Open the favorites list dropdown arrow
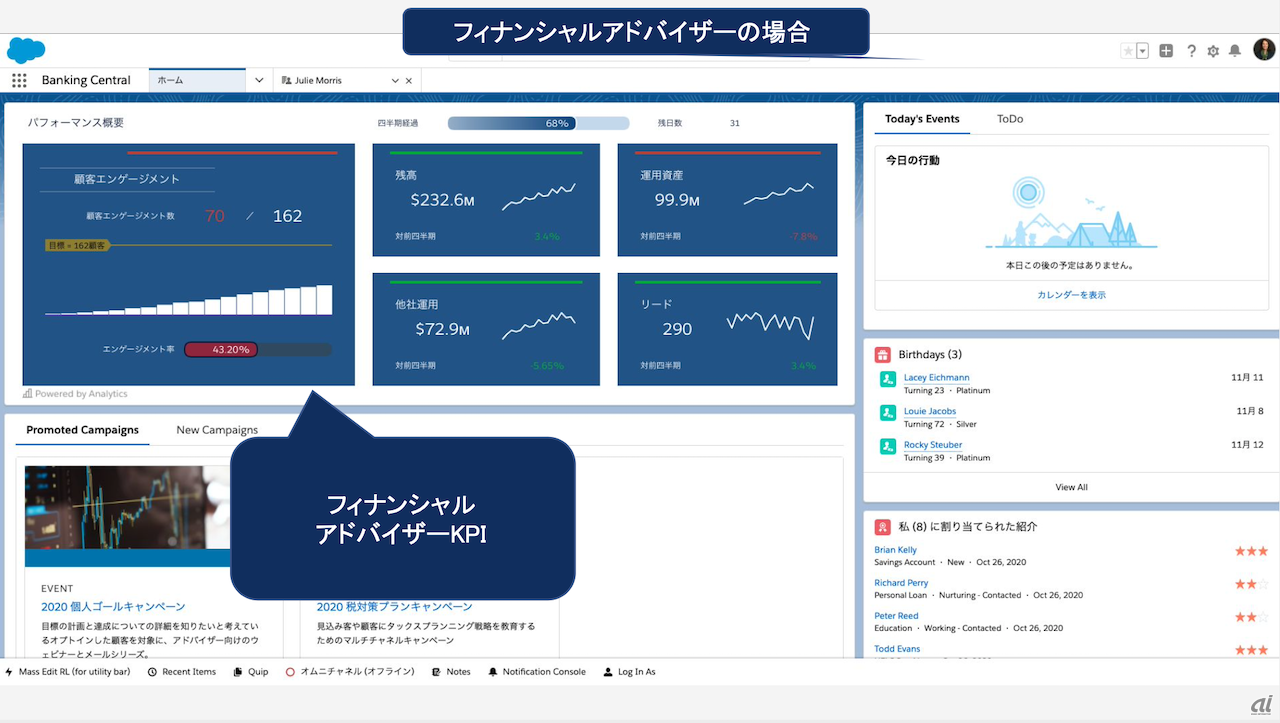The height and width of the screenshot is (723, 1280). pos(1142,51)
